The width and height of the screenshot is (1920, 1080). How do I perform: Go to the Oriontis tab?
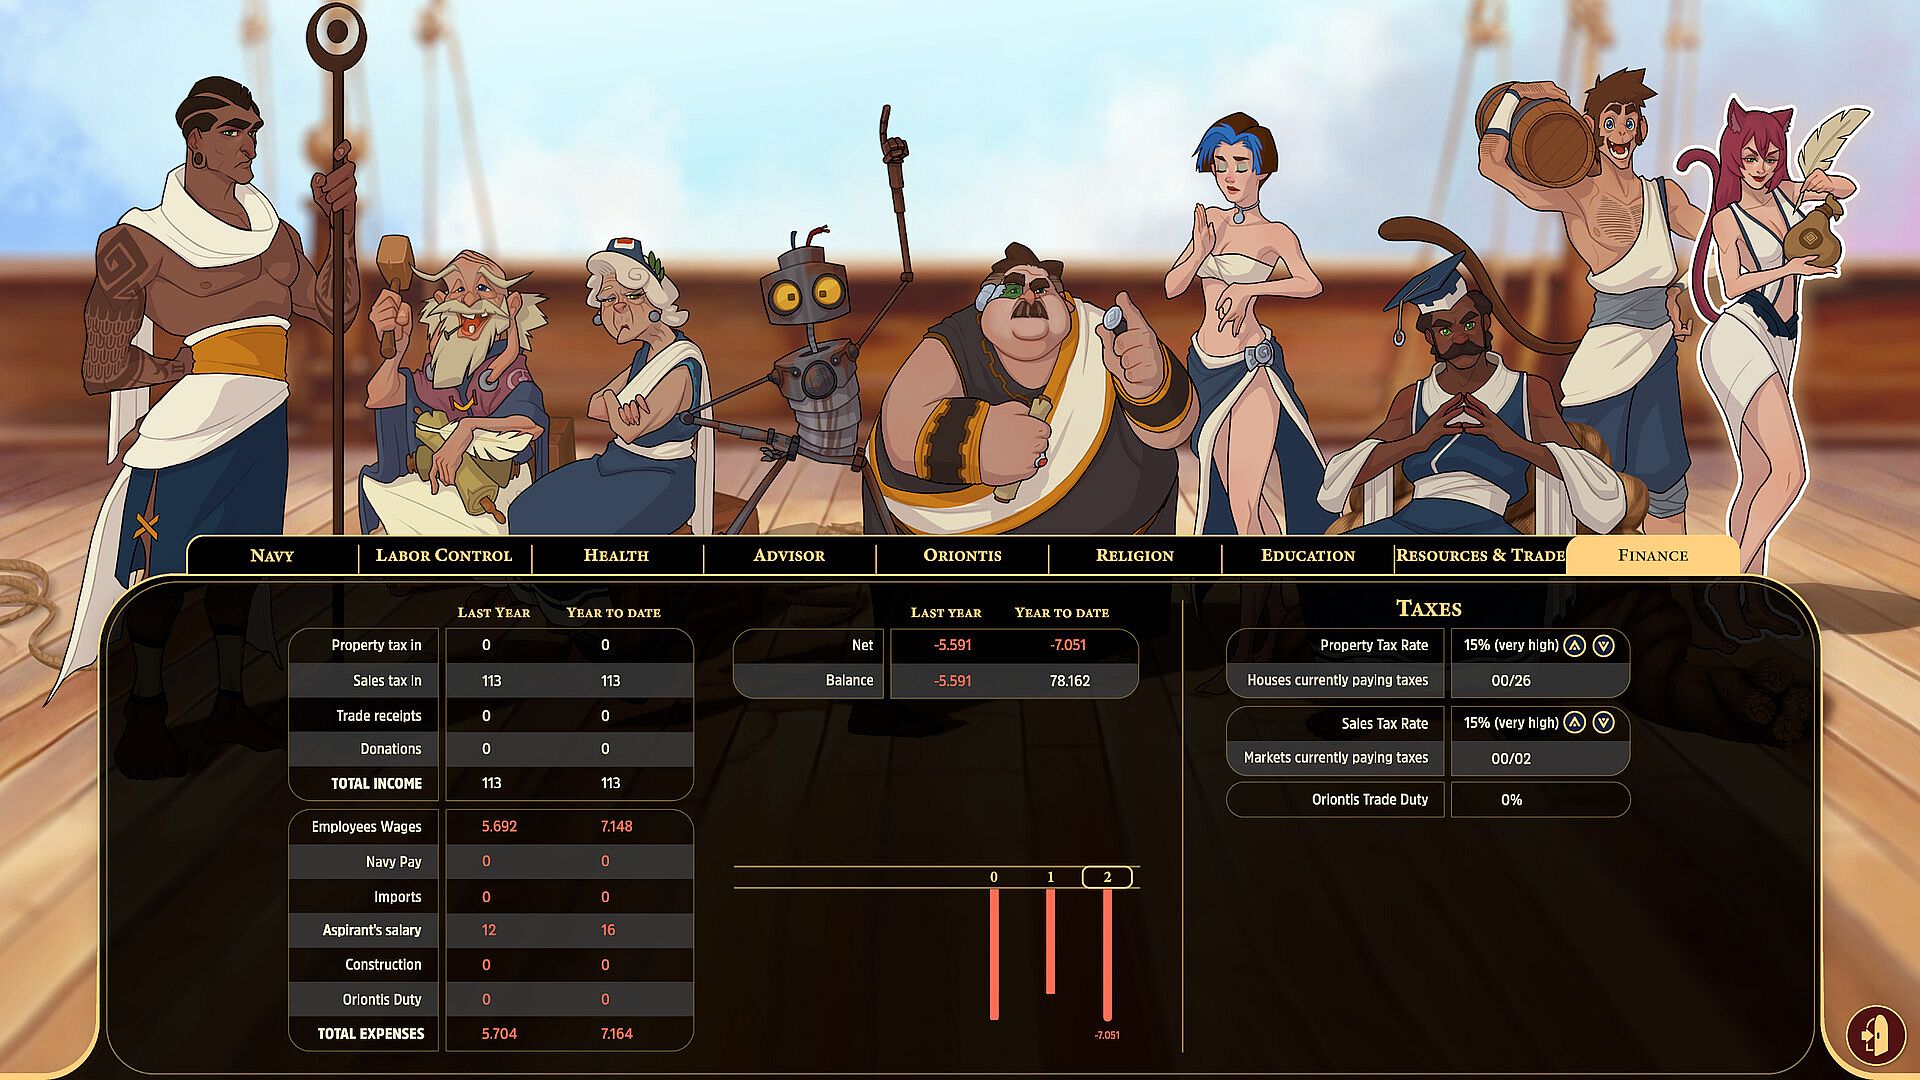coord(962,556)
